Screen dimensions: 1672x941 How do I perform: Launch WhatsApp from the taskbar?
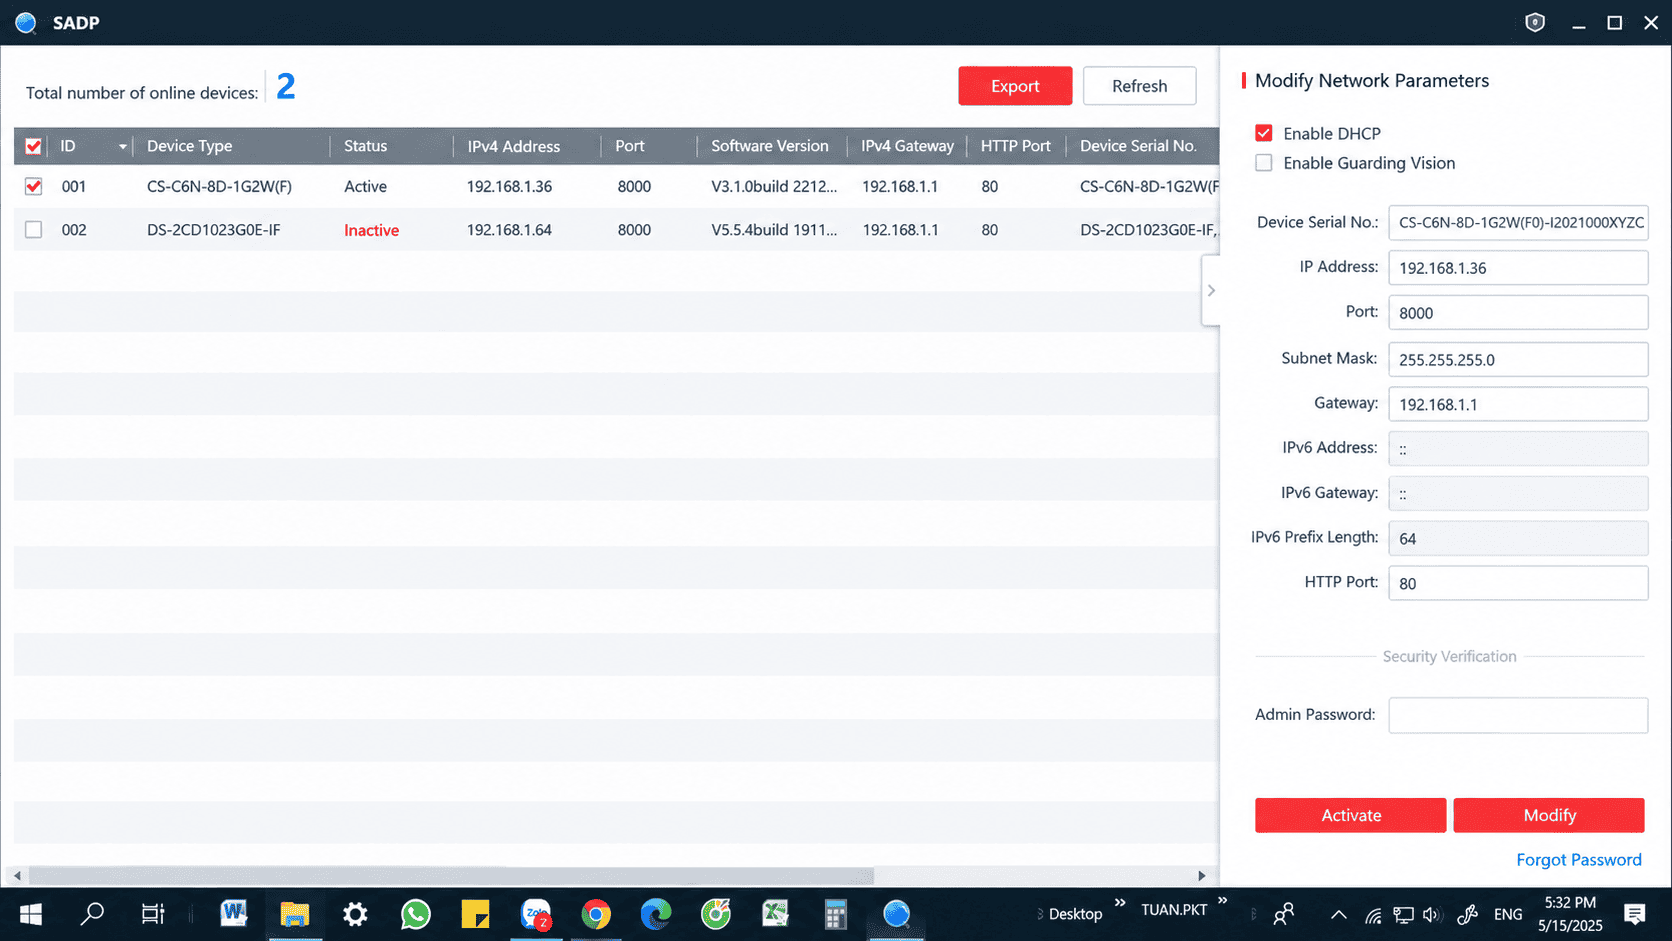point(415,913)
